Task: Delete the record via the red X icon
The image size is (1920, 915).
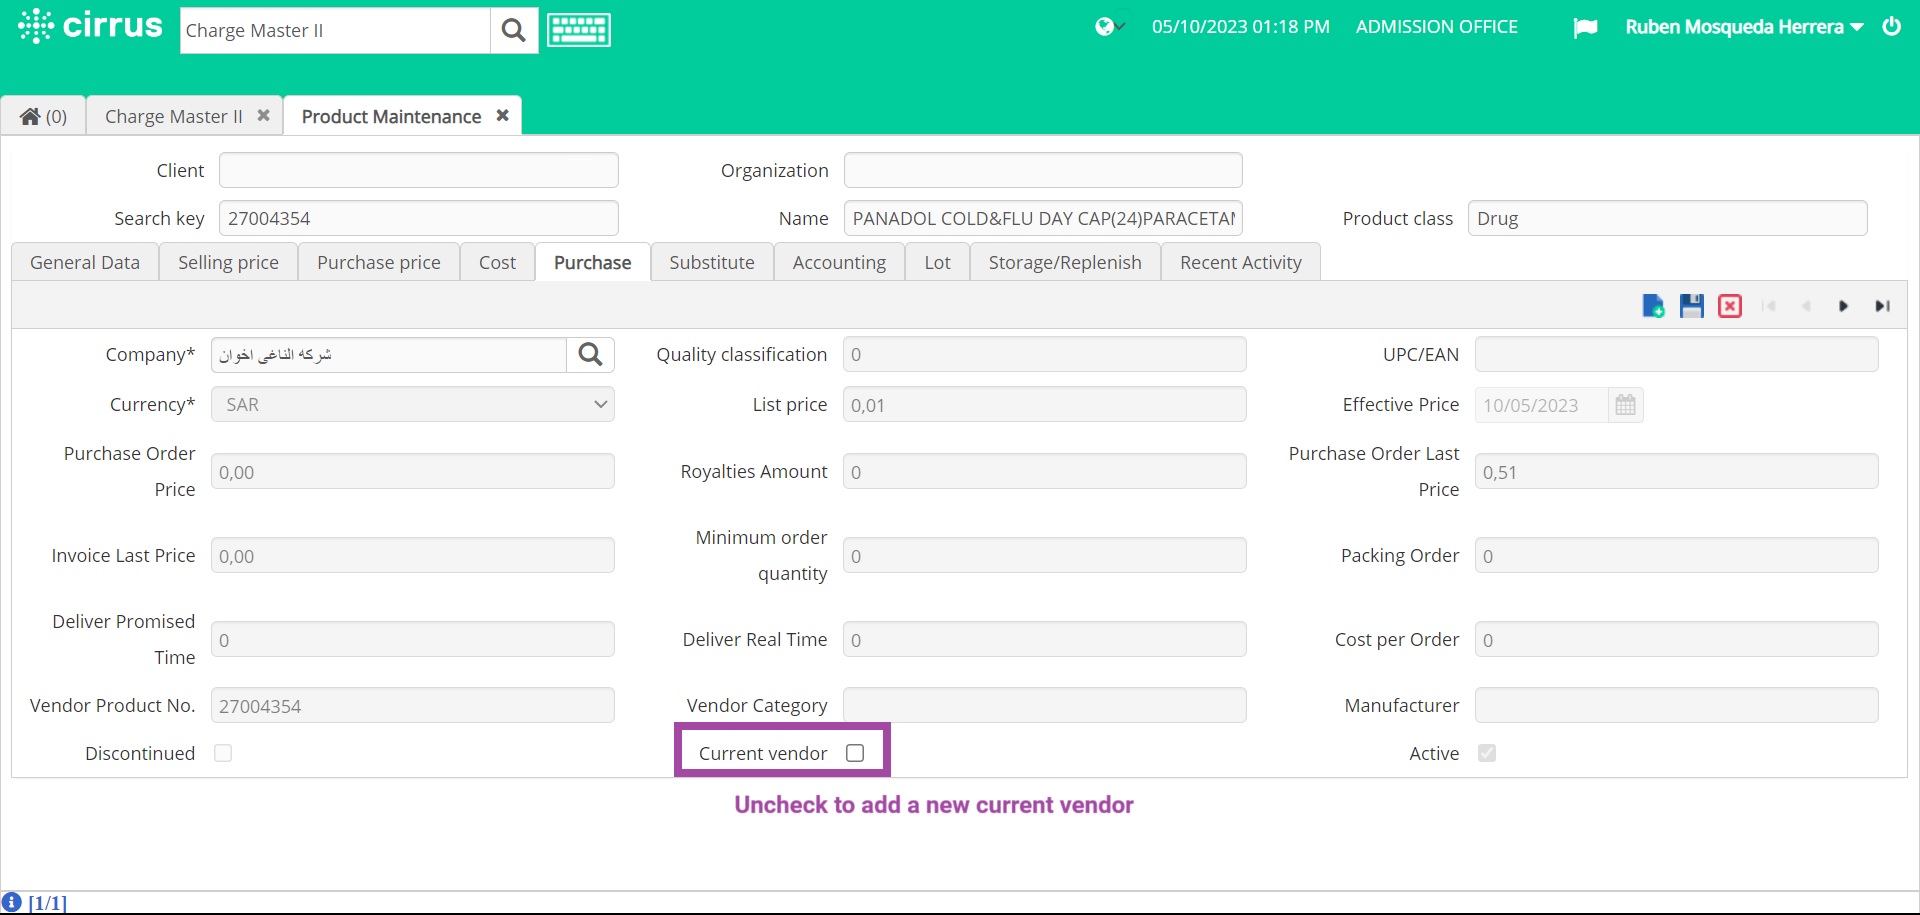Action: pos(1730,306)
